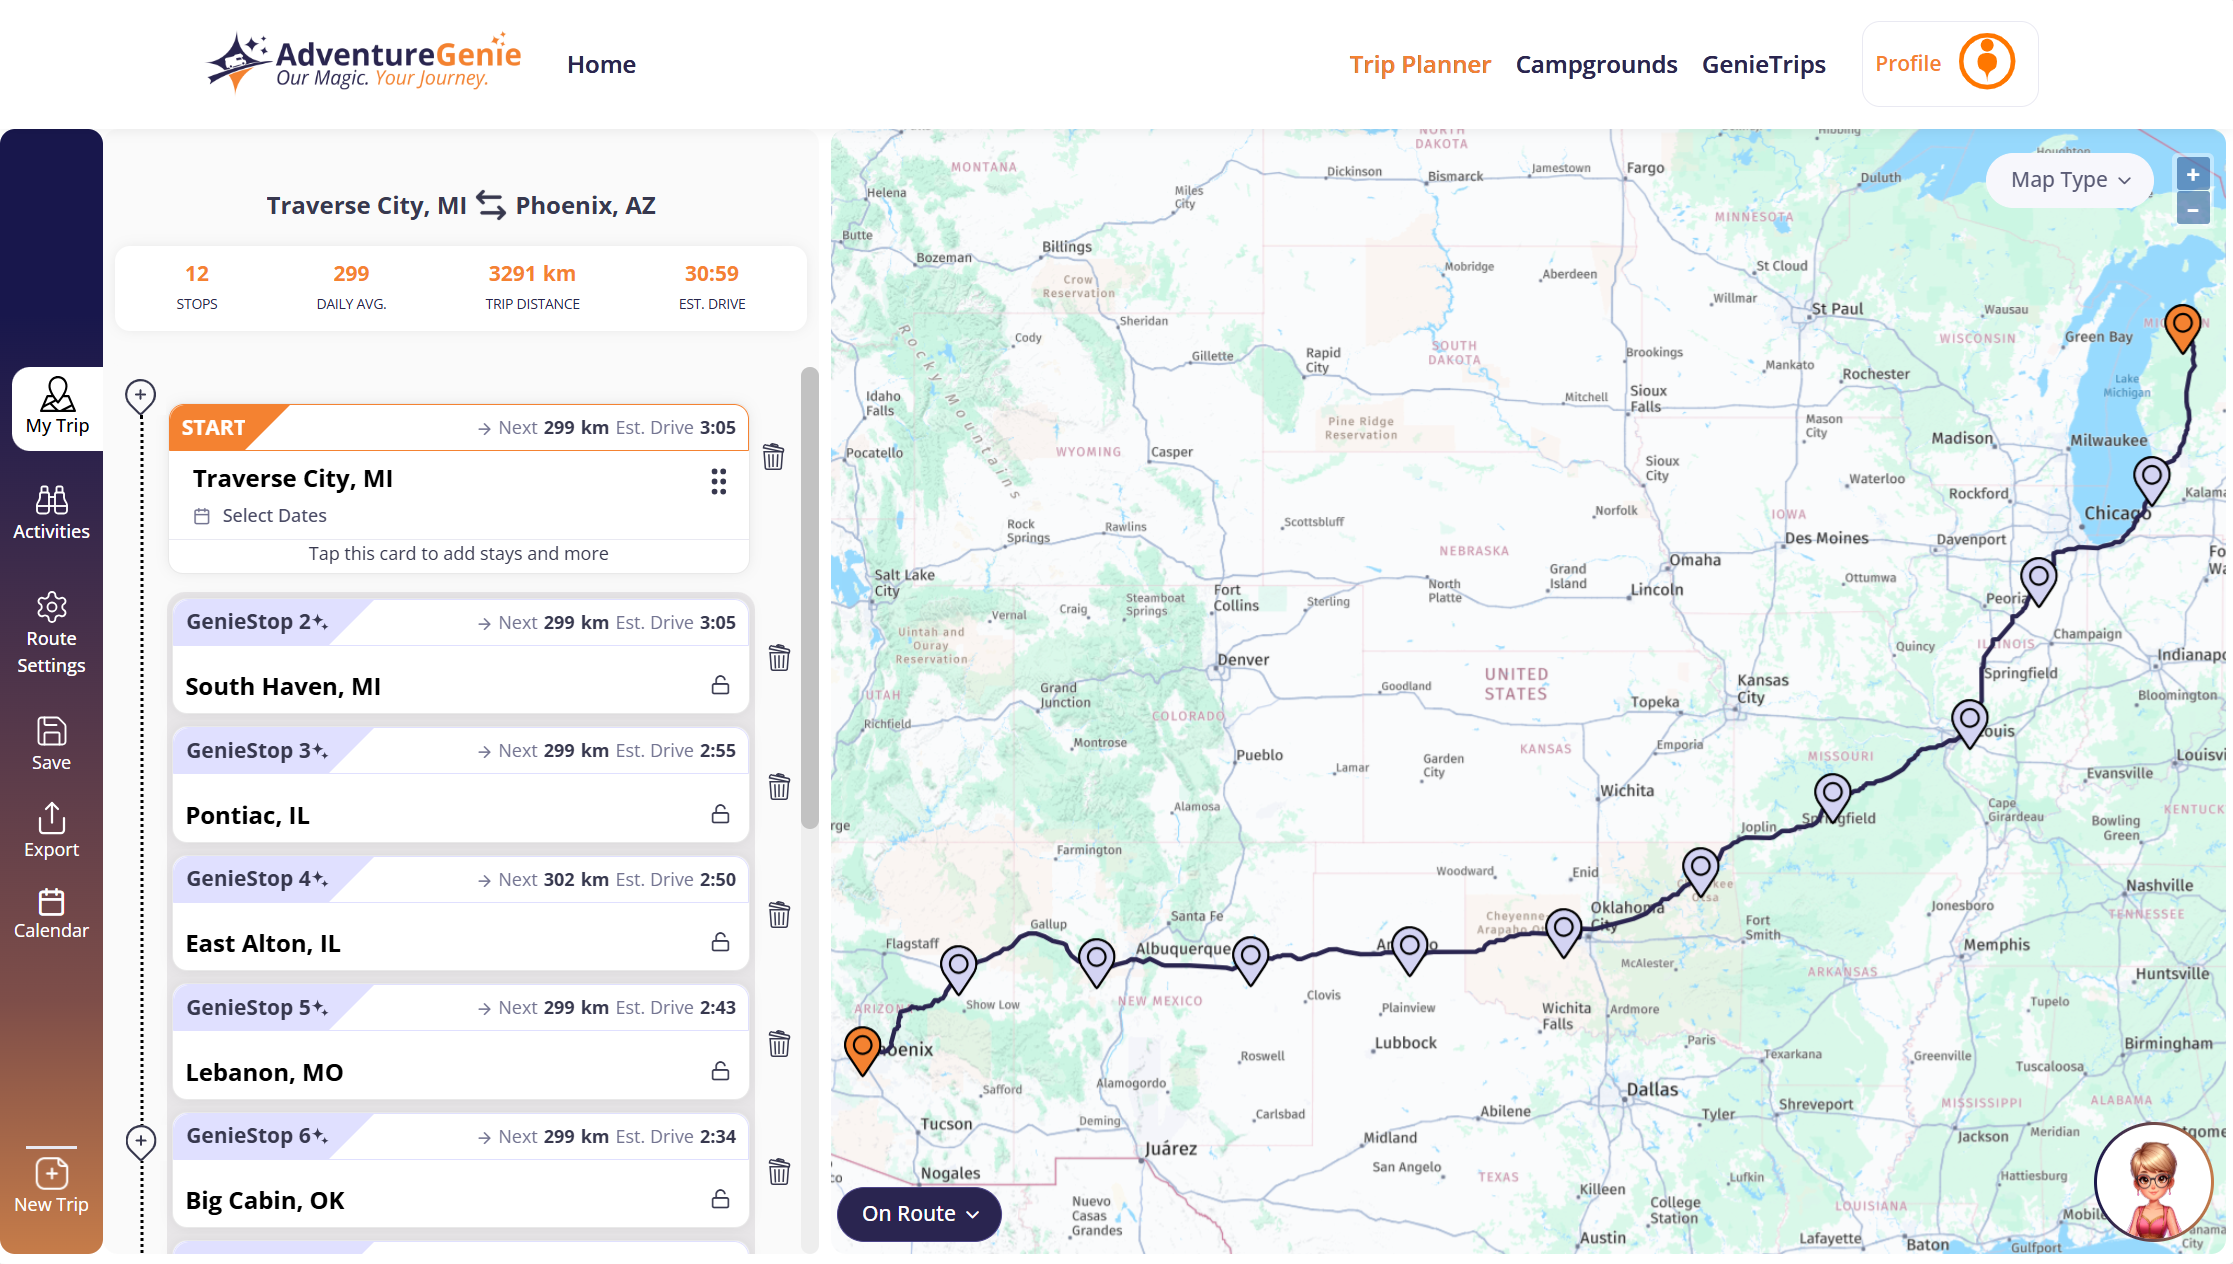Click the calendar icon beside Select Dates
This screenshot has width=2233, height=1264.
[x=202, y=516]
